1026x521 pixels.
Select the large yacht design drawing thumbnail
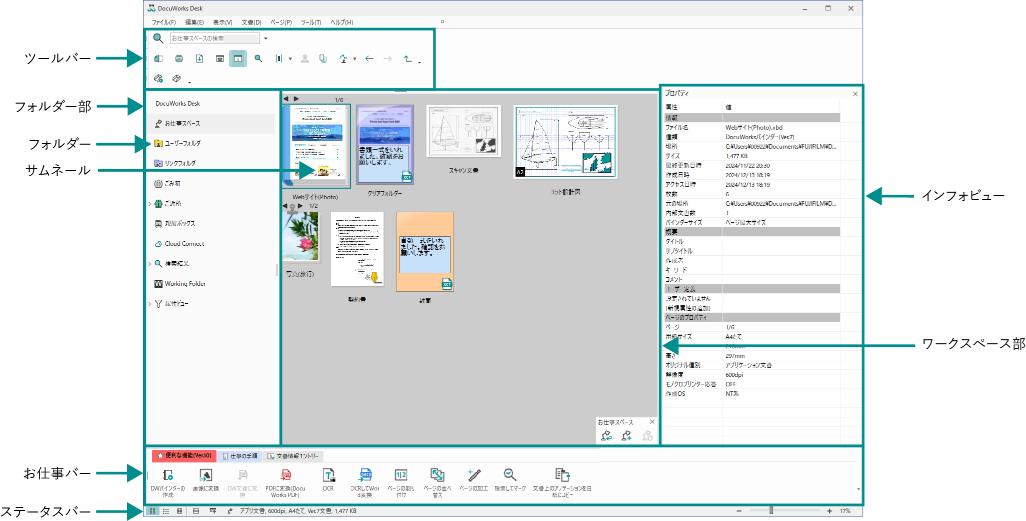(566, 143)
